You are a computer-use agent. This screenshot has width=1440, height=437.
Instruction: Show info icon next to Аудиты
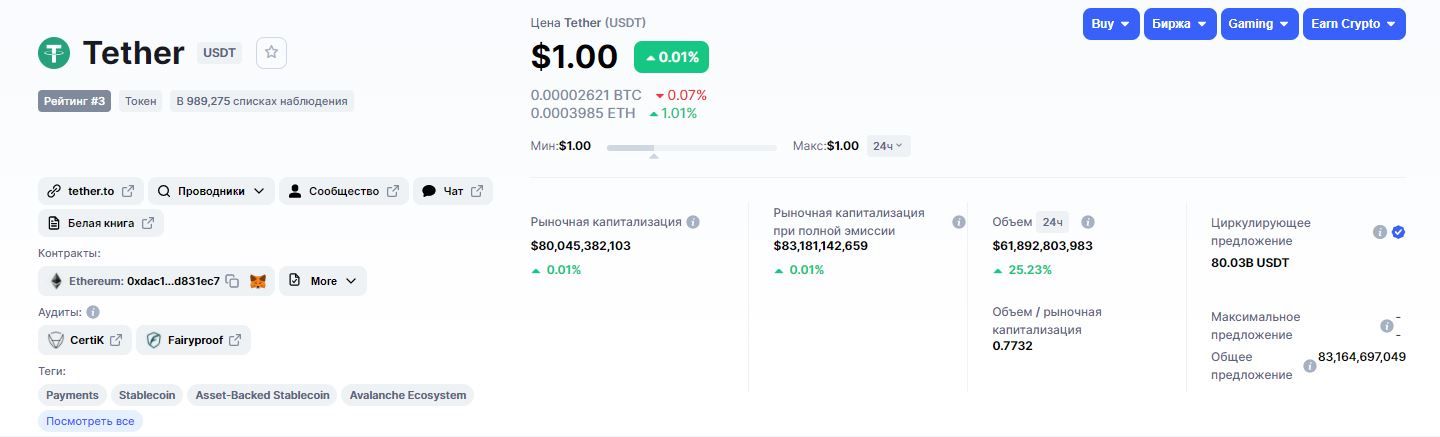tap(93, 312)
